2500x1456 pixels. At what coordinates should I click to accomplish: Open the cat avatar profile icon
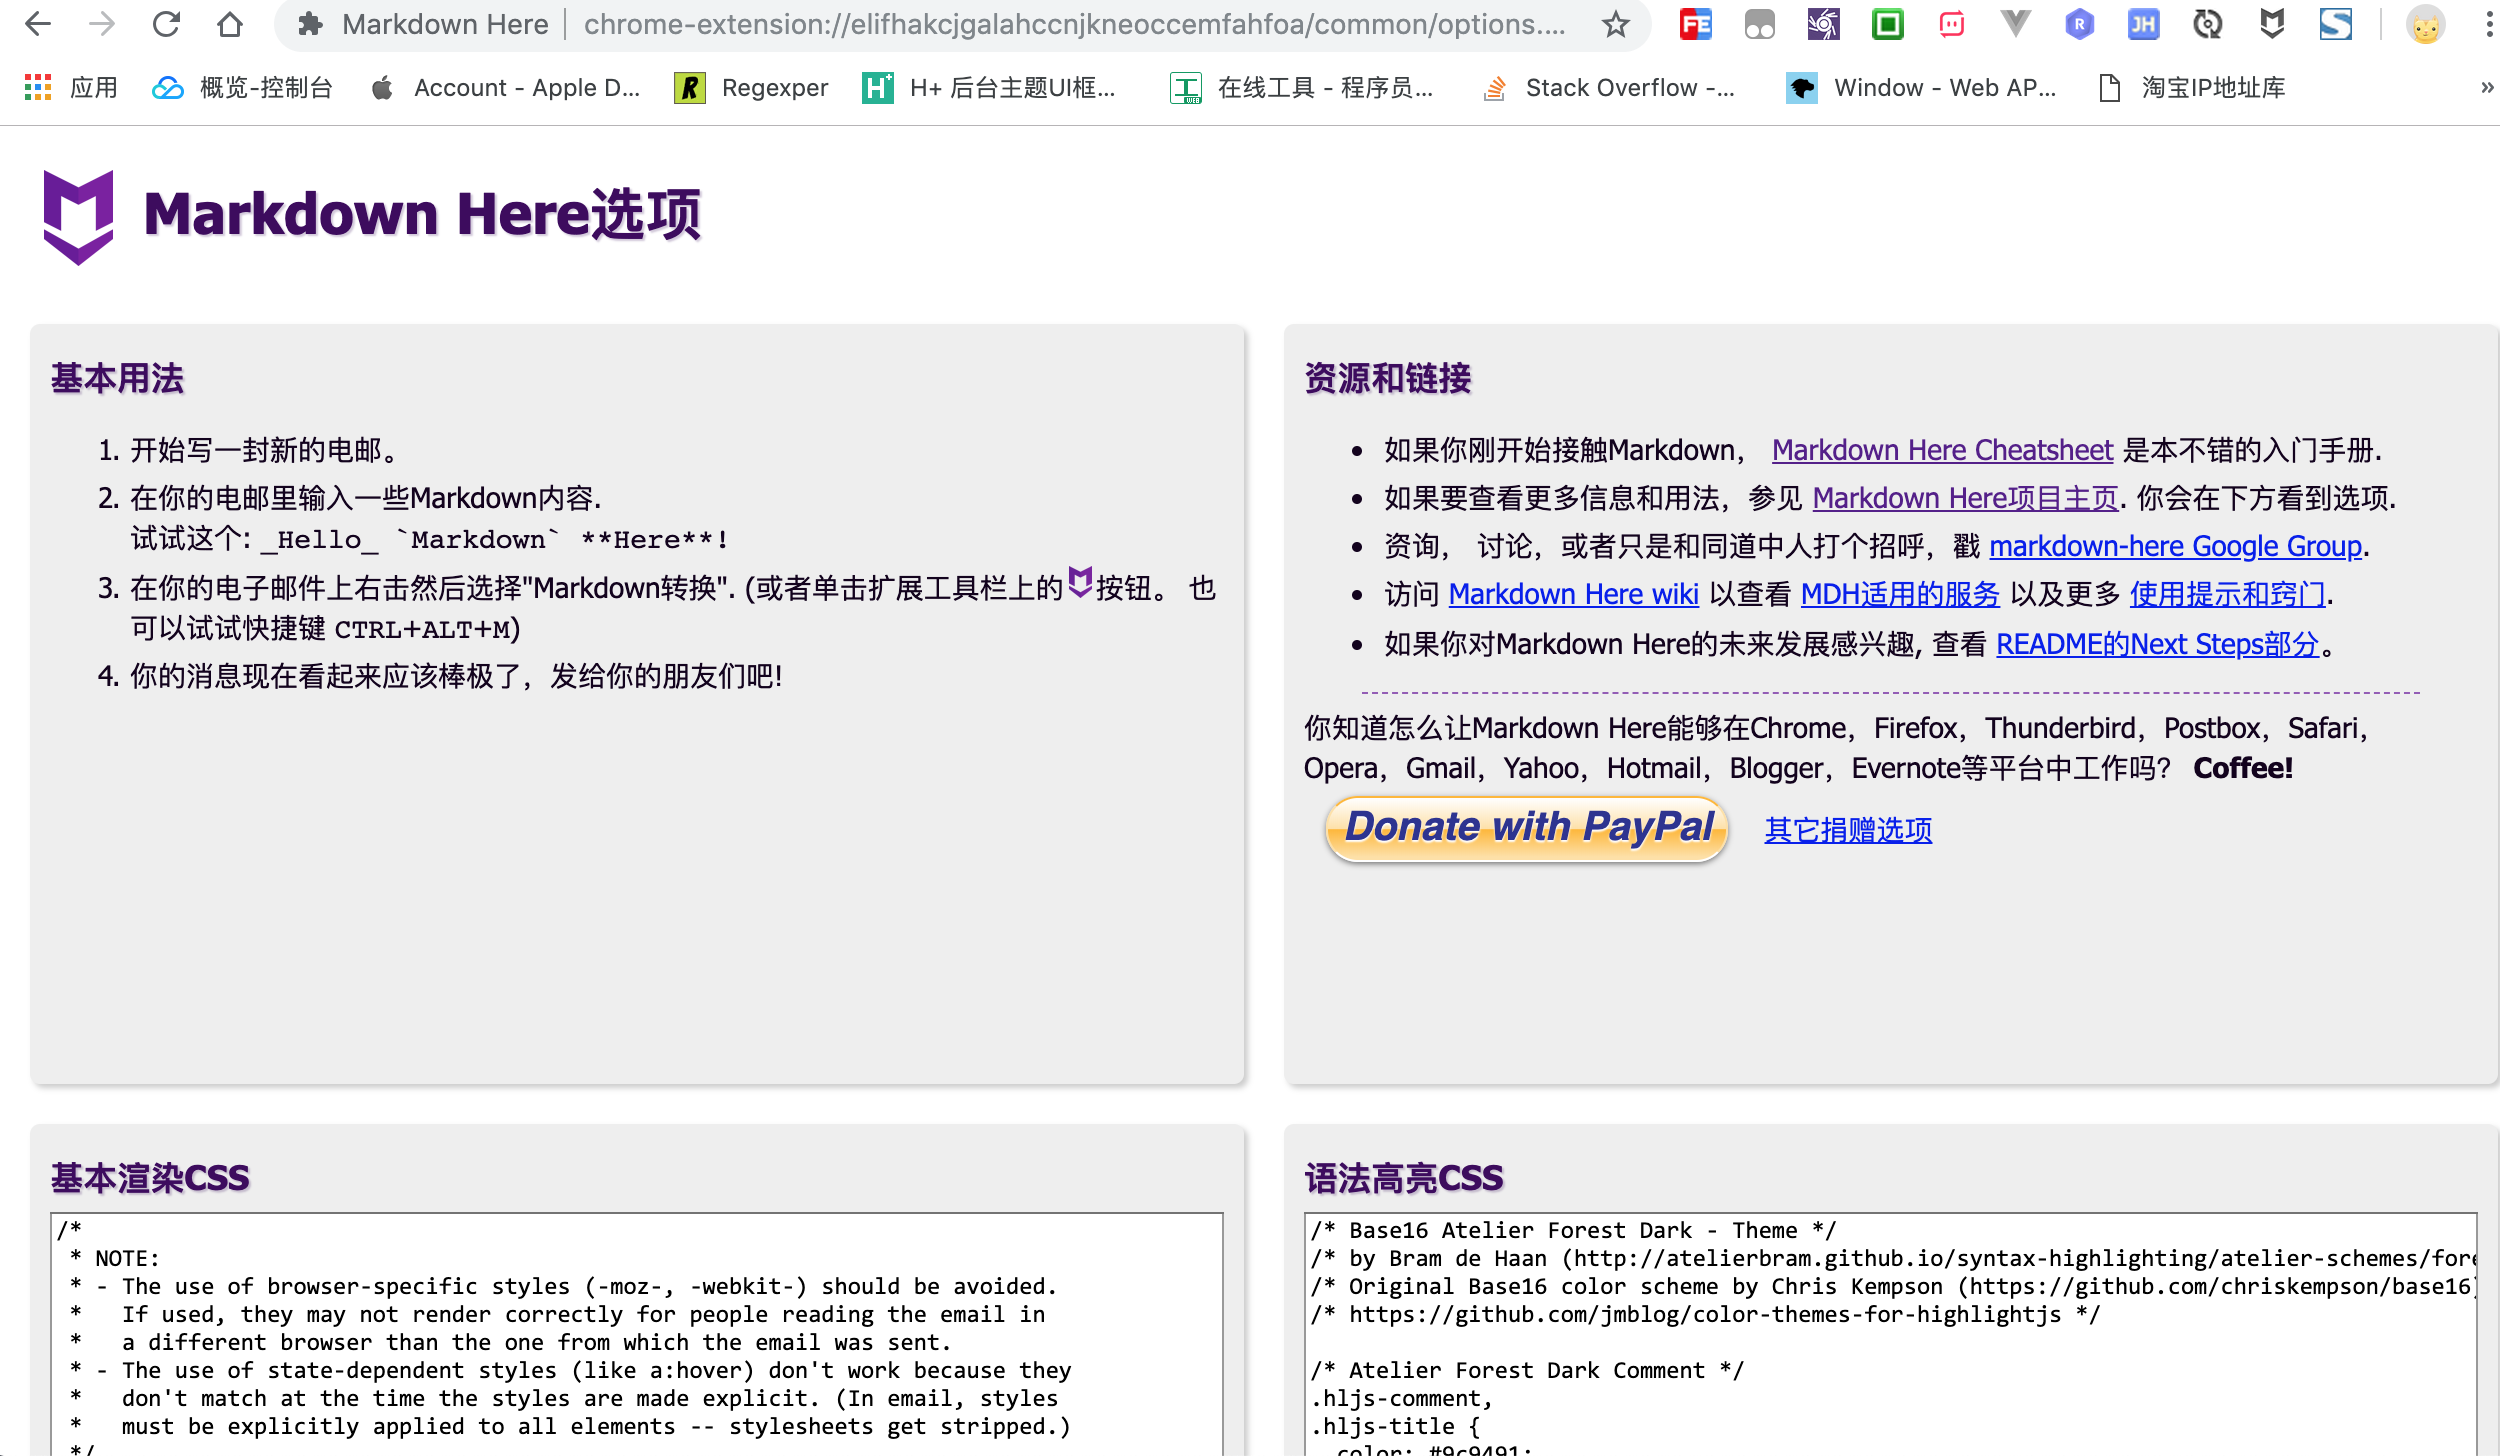[x=2425, y=24]
